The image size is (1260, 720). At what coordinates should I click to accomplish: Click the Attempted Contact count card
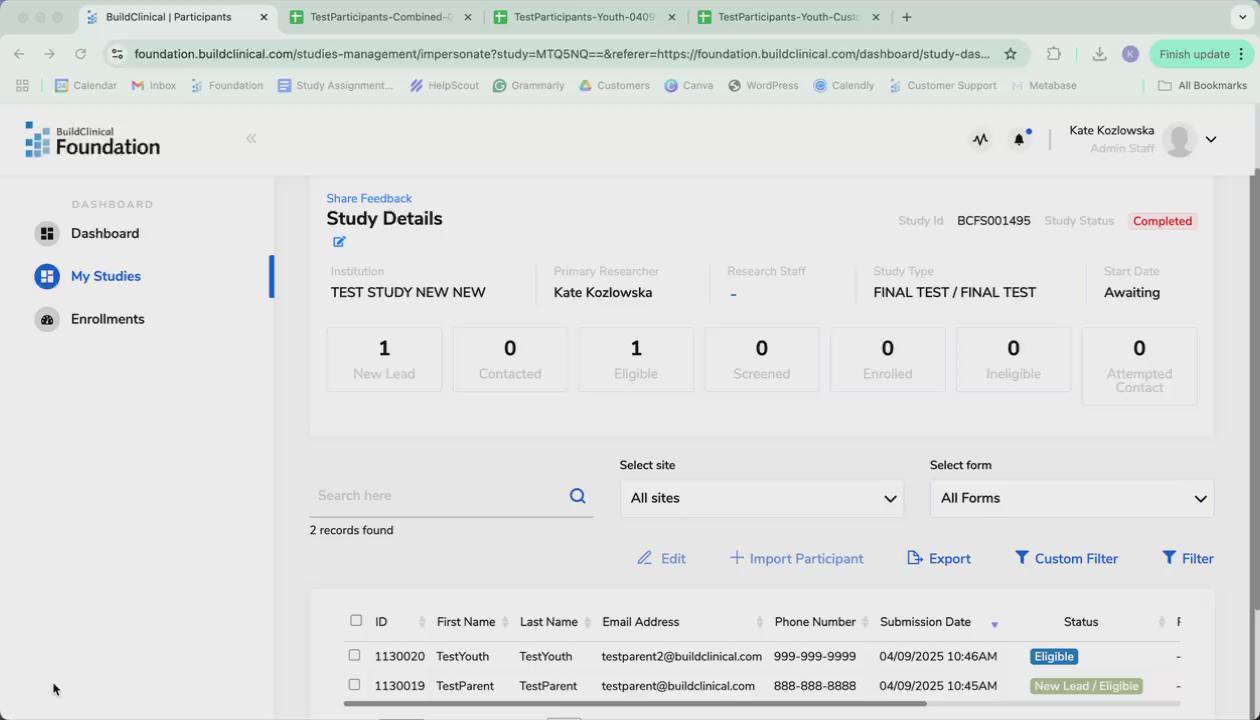[x=1139, y=366]
